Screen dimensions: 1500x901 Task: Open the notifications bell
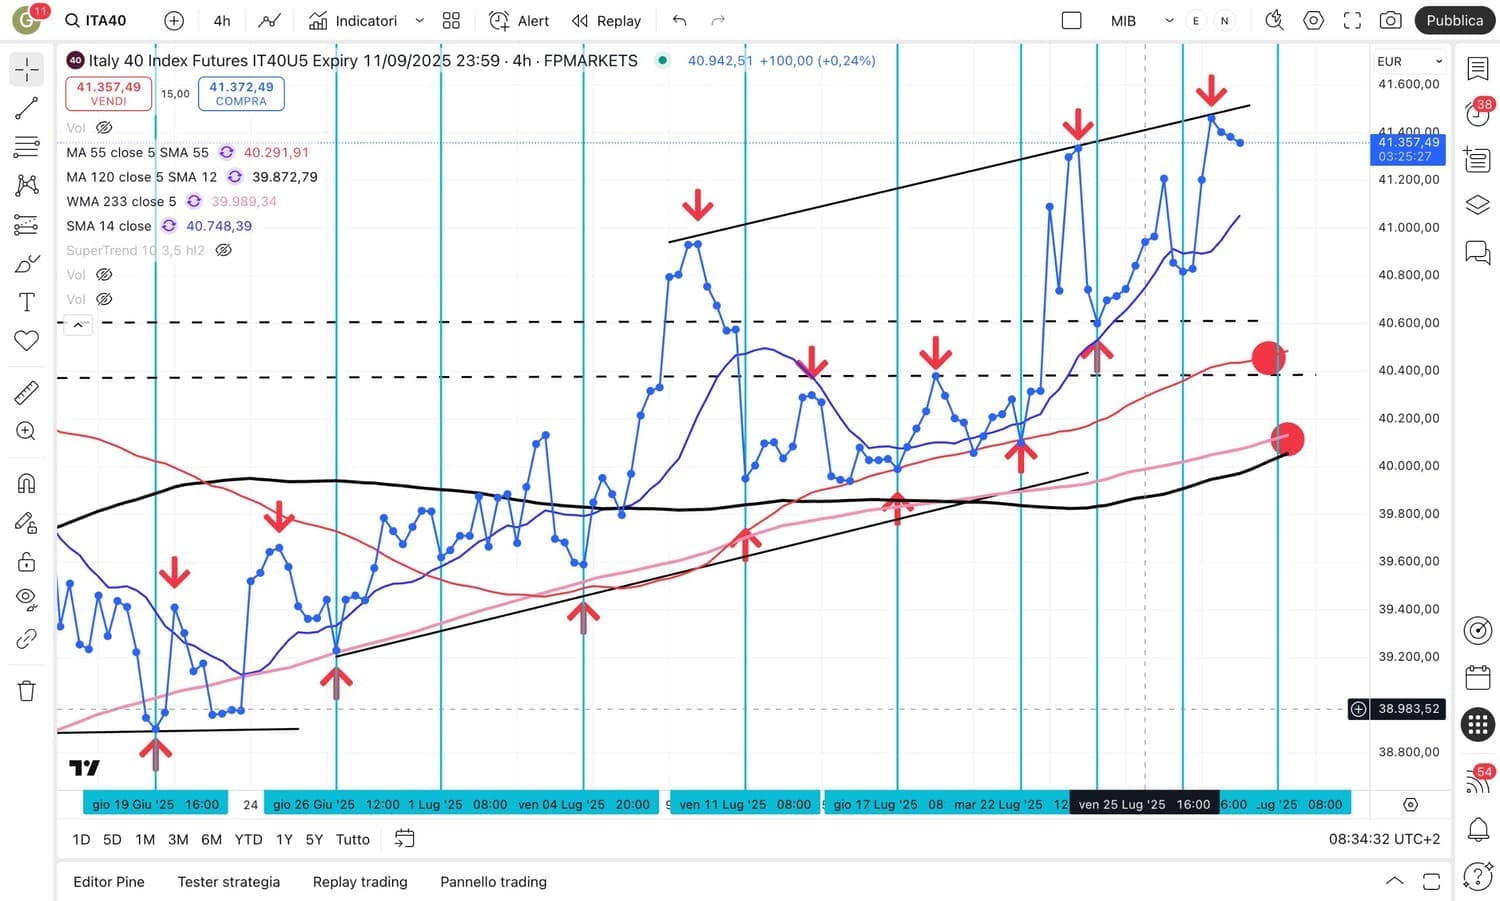(x=1478, y=829)
